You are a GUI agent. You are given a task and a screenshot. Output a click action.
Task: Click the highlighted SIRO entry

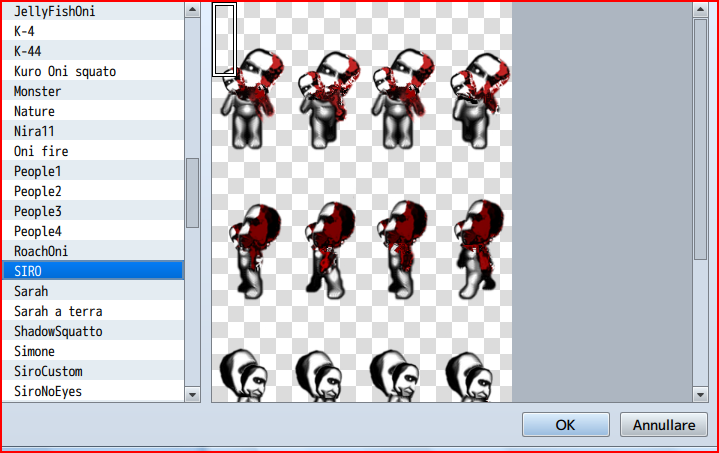click(x=93, y=271)
